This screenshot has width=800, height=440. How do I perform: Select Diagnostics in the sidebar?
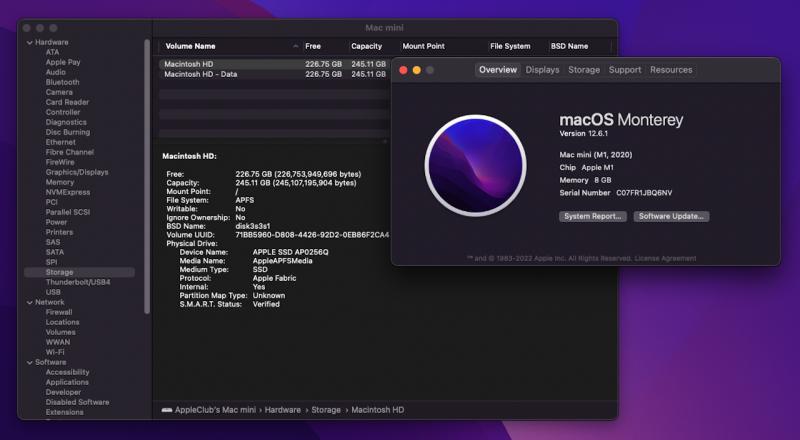66,122
